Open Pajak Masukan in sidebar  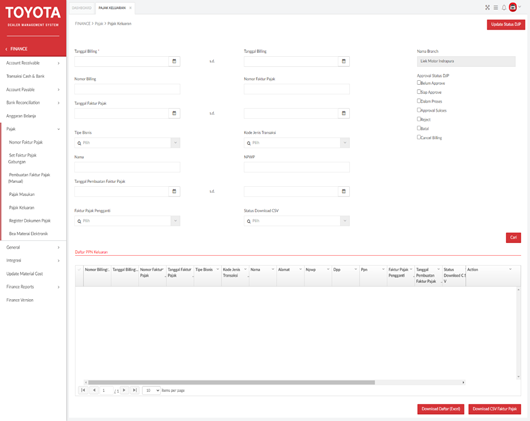pos(22,194)
